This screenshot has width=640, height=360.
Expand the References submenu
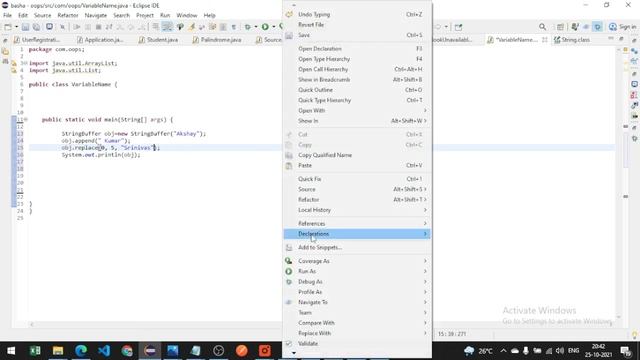tap(357, 224)
